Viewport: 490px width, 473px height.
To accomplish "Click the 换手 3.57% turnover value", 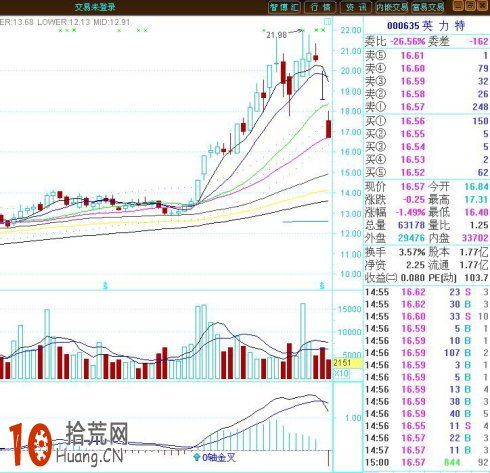I will 412,252.
